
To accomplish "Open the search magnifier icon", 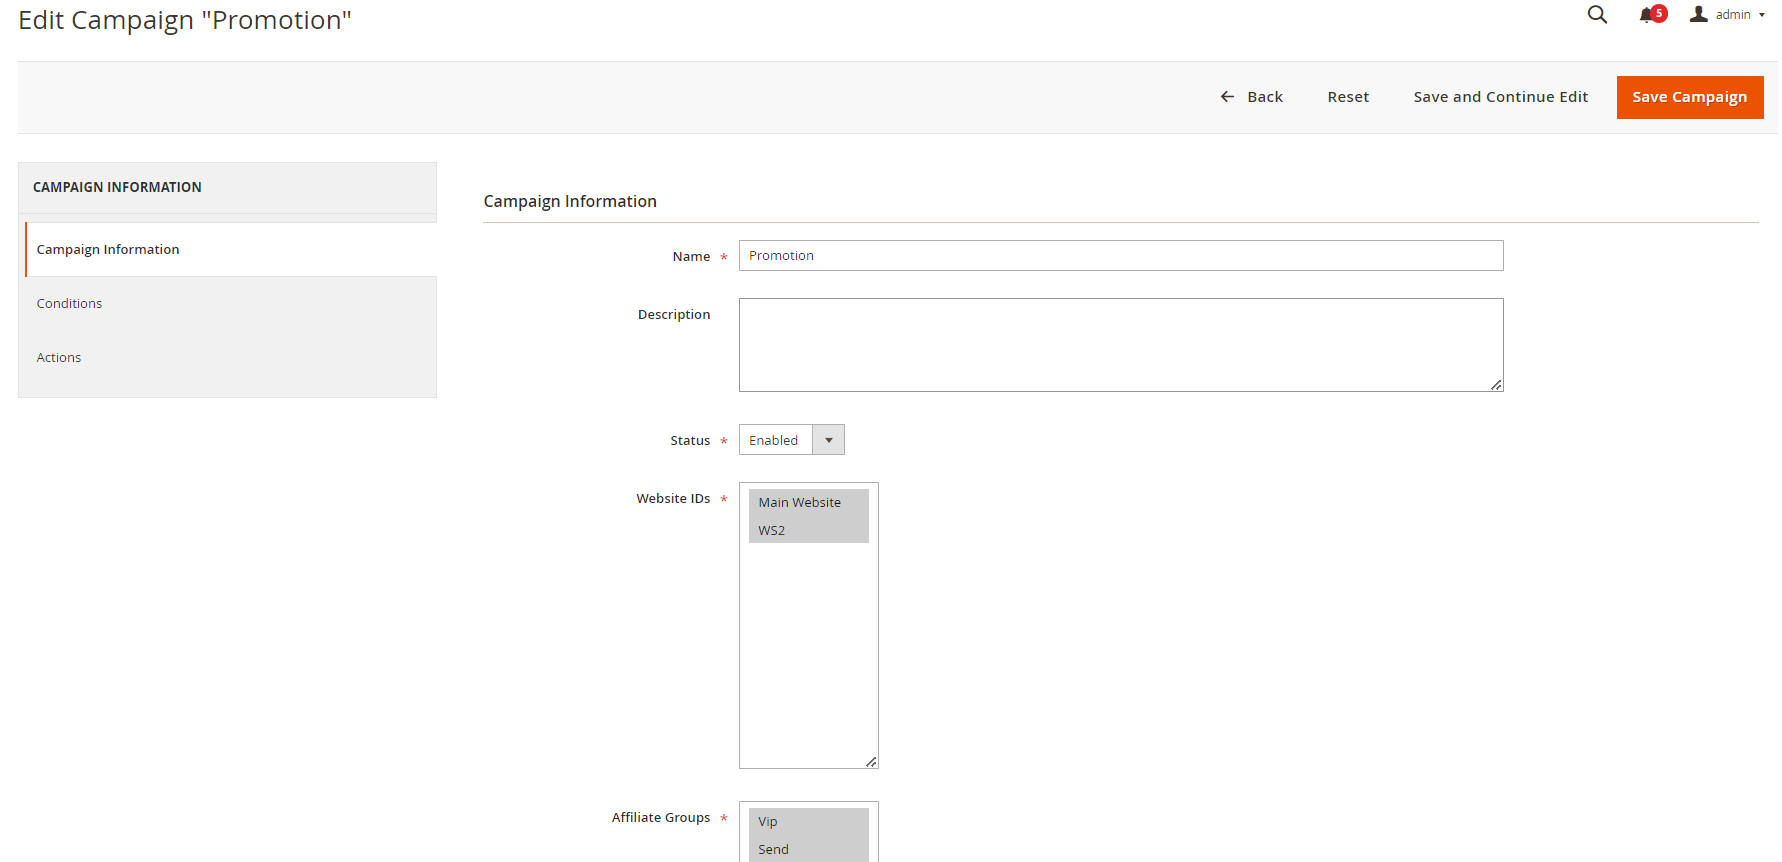I will (1597, 15).
